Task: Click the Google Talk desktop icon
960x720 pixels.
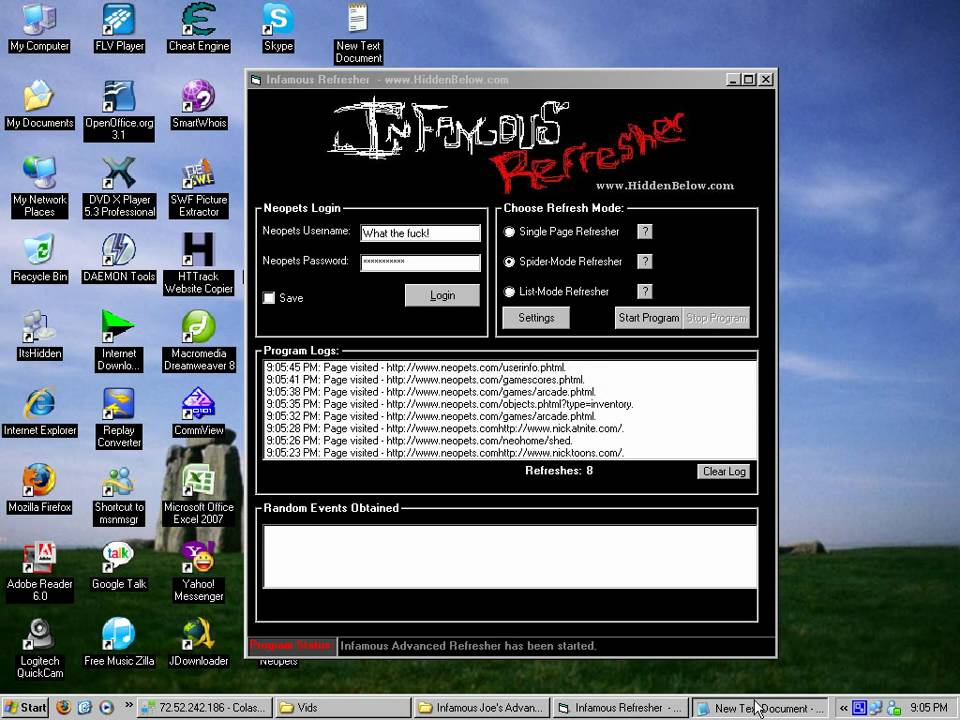Action: click(119, 566)
